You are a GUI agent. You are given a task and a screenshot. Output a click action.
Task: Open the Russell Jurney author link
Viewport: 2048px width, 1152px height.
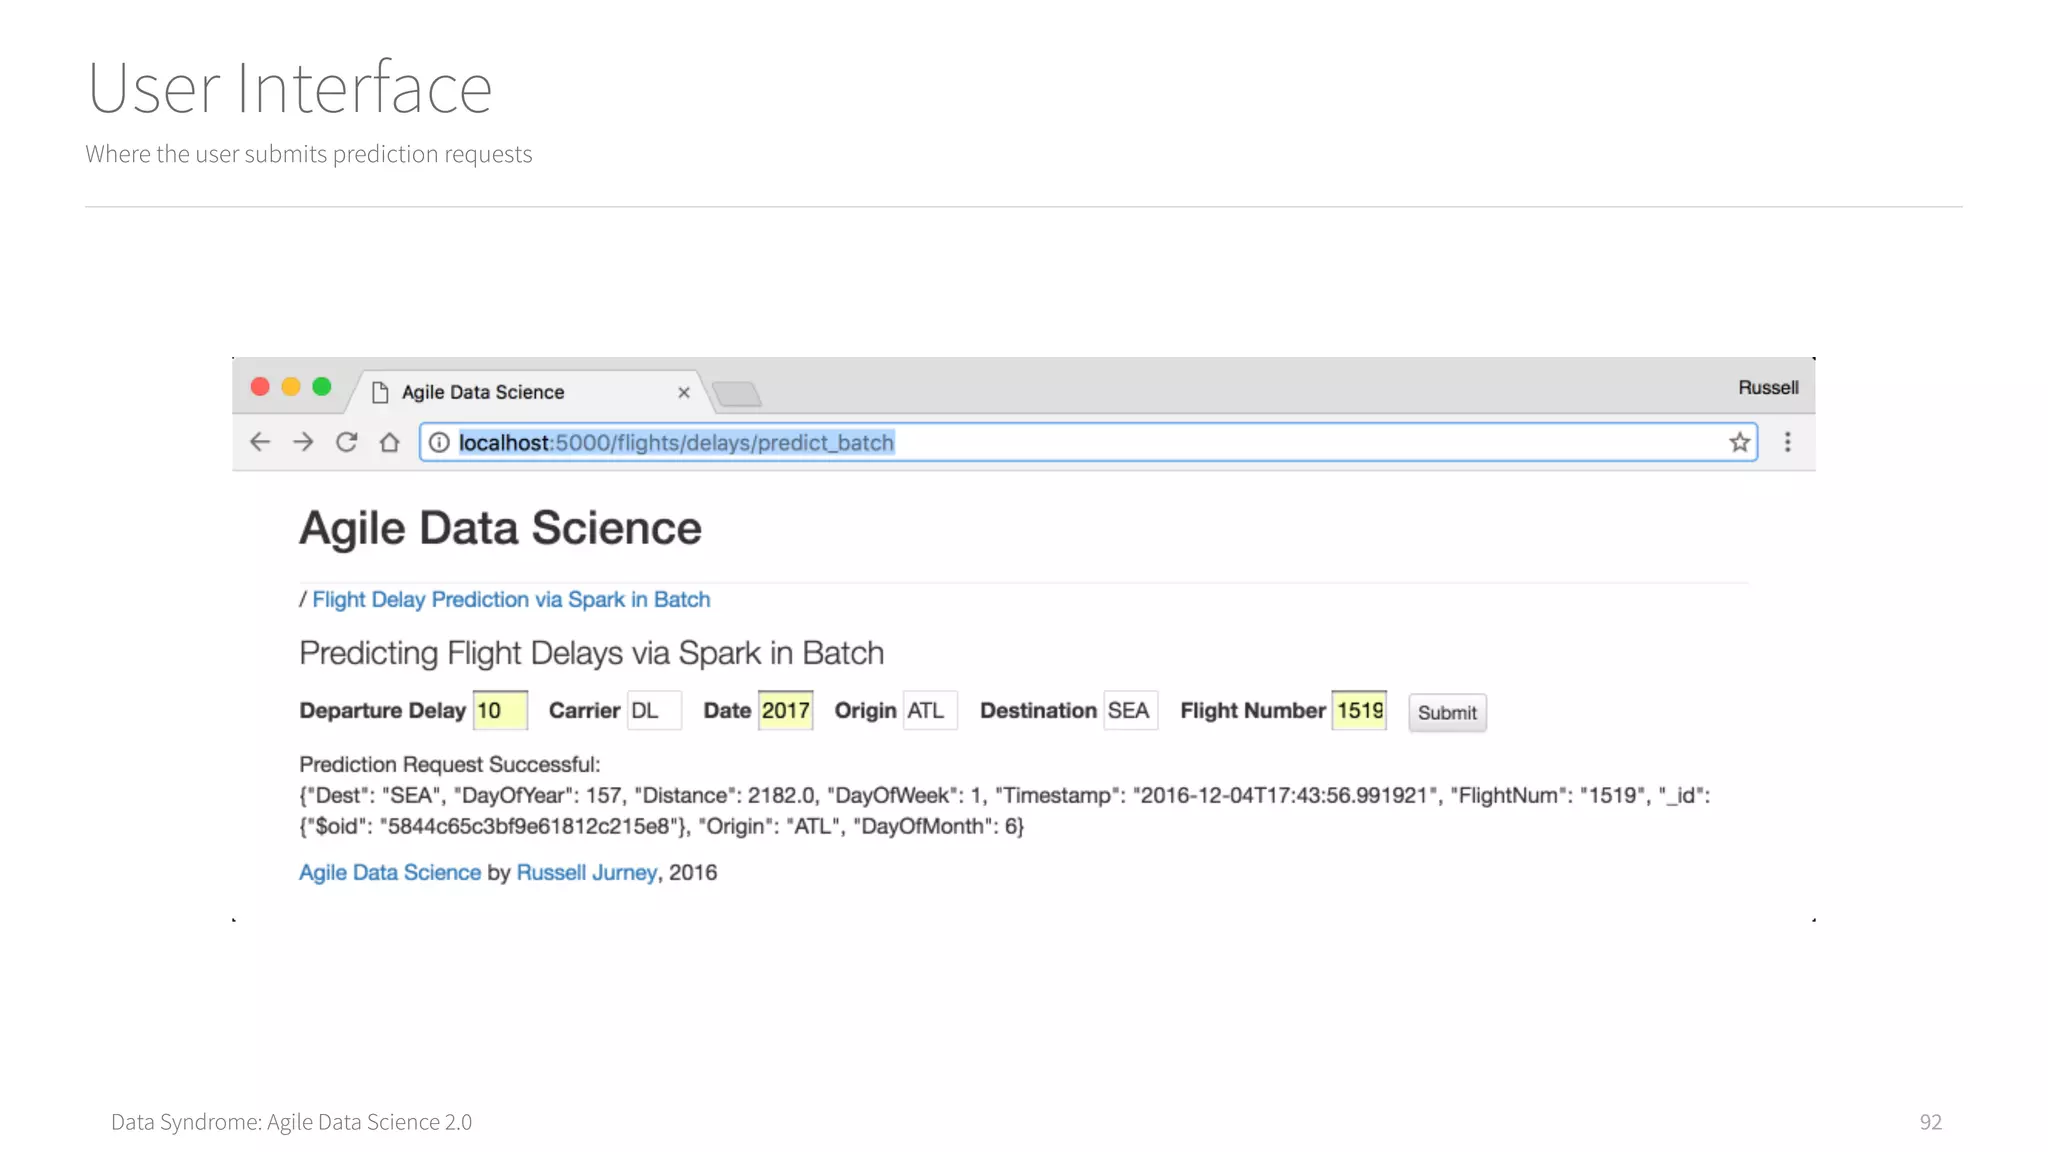click(587, 872)
